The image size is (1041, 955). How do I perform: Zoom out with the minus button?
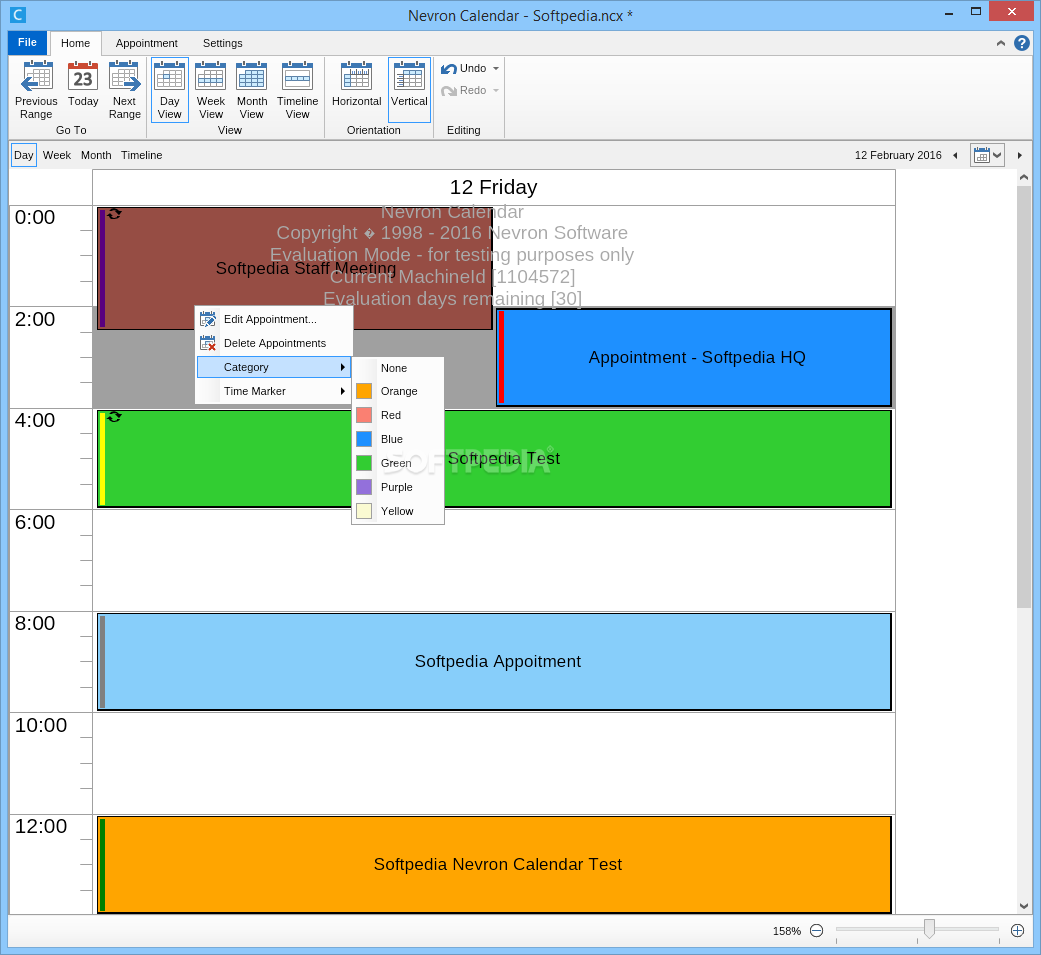point(817,931)
